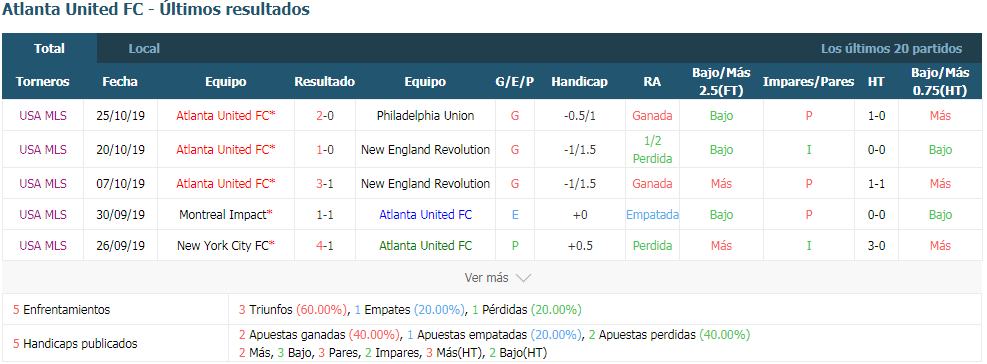Screen dimensions: 987x364
Task: Select New England Revolution on 07/10/19 row
Action: point(426,184)
